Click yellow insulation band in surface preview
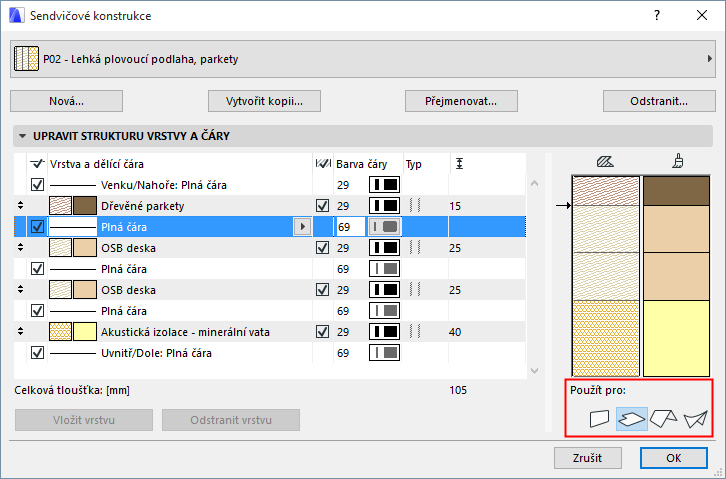 pos(676,338)
